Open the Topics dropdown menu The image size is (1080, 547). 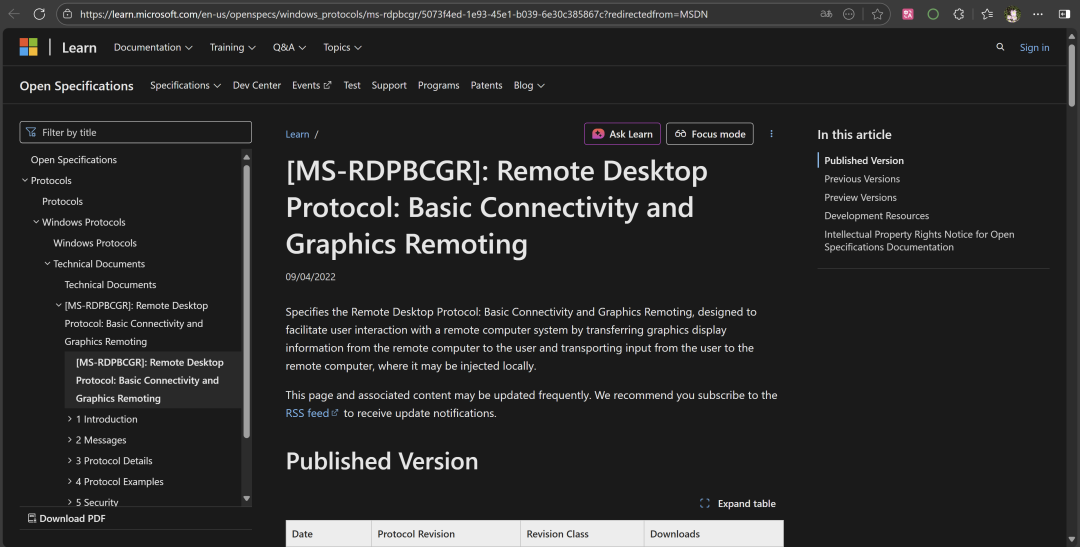[342, 47]
